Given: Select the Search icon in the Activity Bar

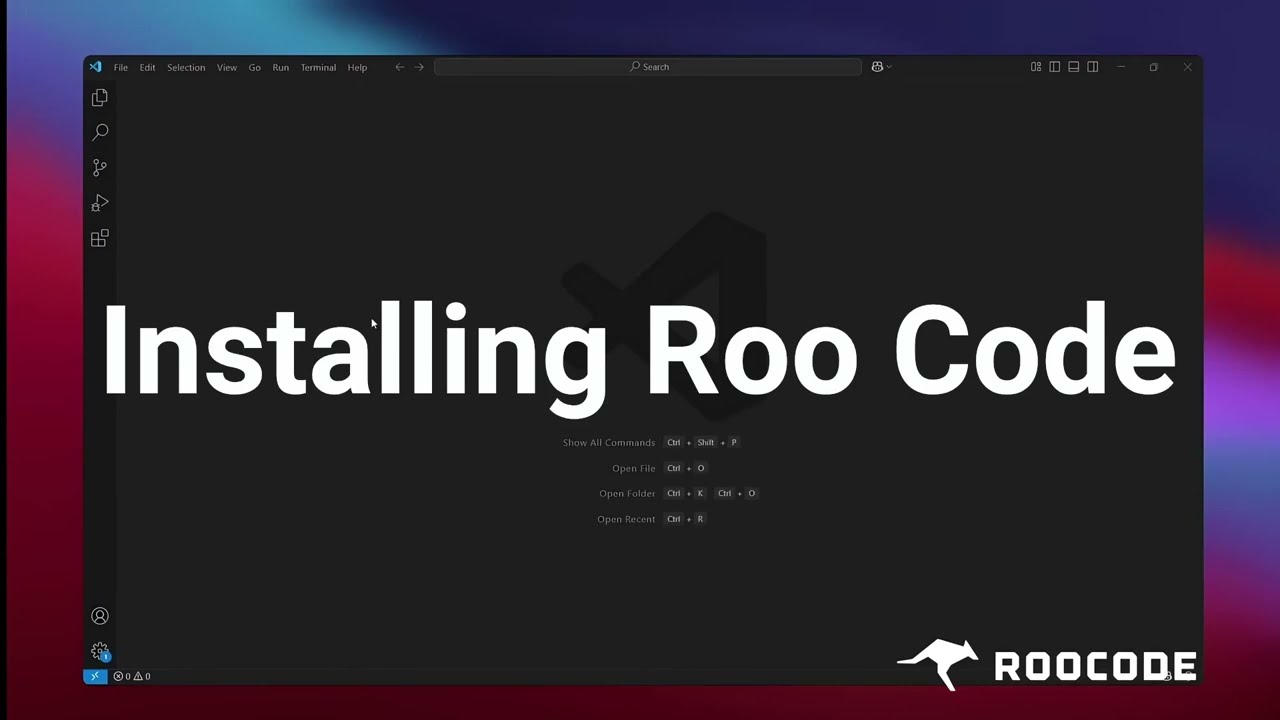Looking at the screenshot, I should click(x=99, y=132).
